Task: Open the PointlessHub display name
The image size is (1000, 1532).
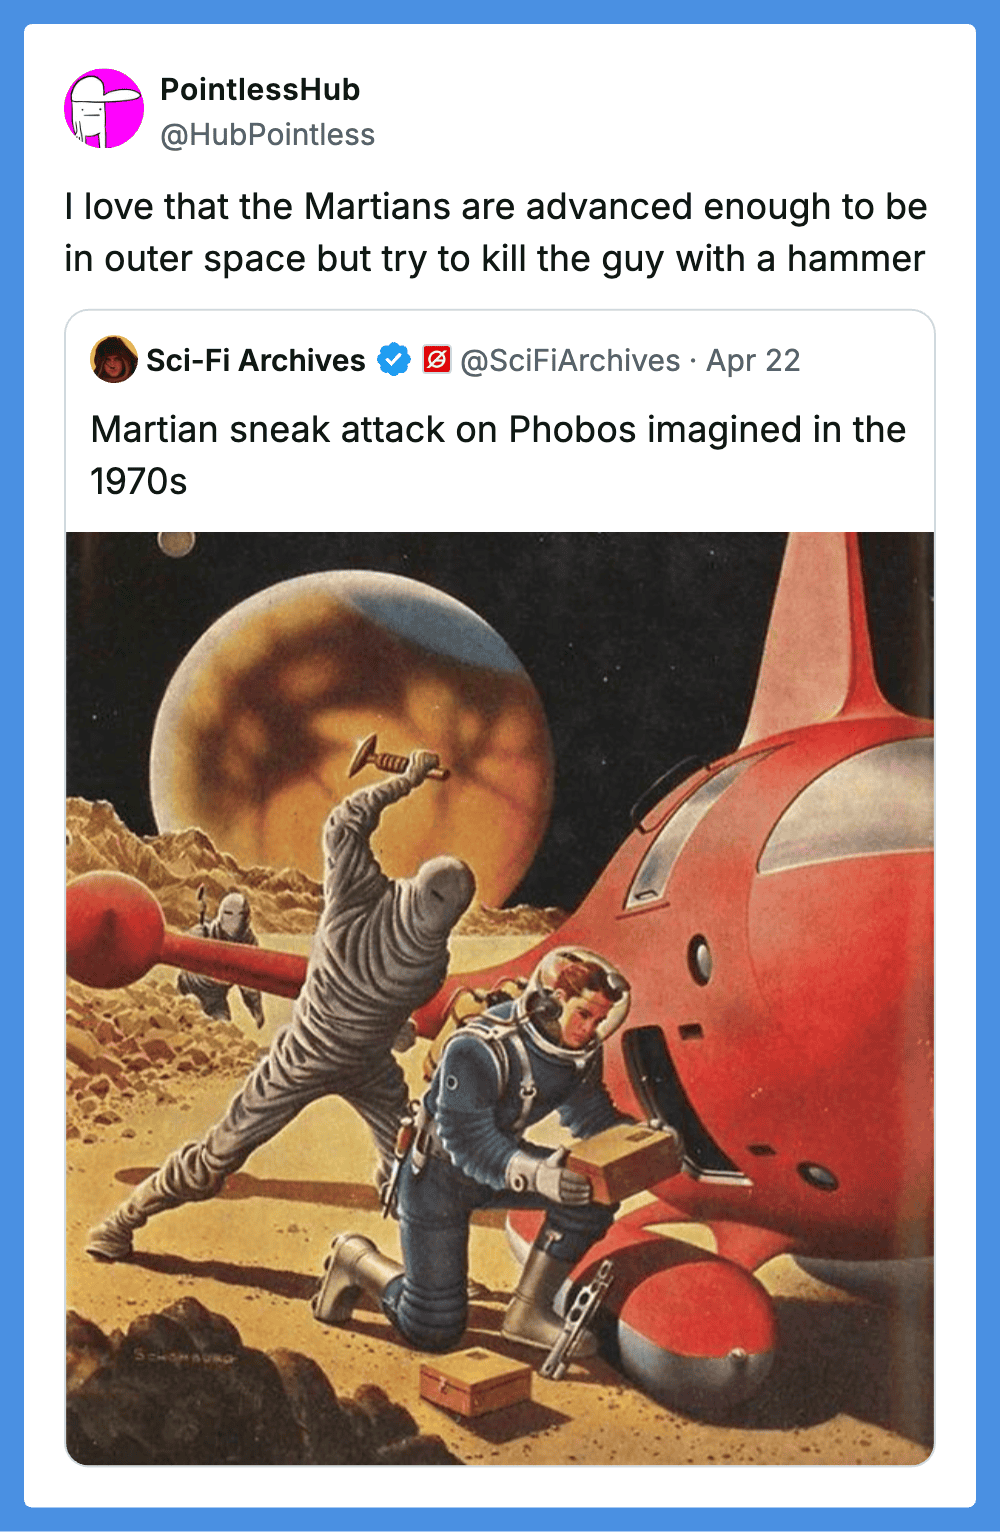Action: pyautogui.click(x=260, y=90)
